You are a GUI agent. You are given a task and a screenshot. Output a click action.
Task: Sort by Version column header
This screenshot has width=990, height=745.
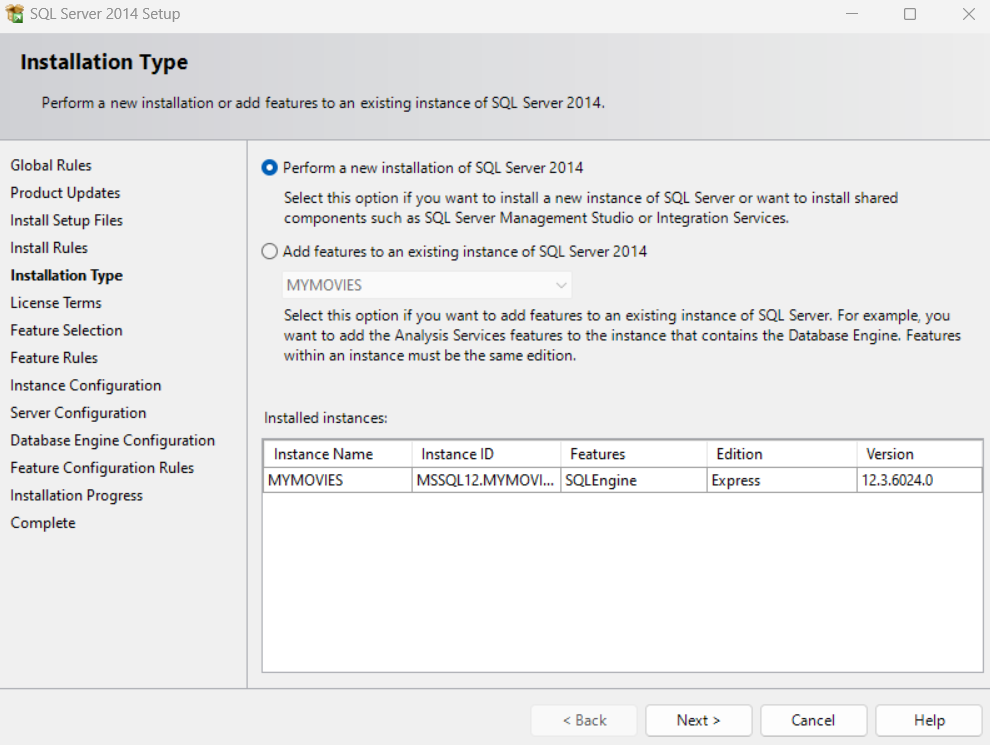coord(919,454)
